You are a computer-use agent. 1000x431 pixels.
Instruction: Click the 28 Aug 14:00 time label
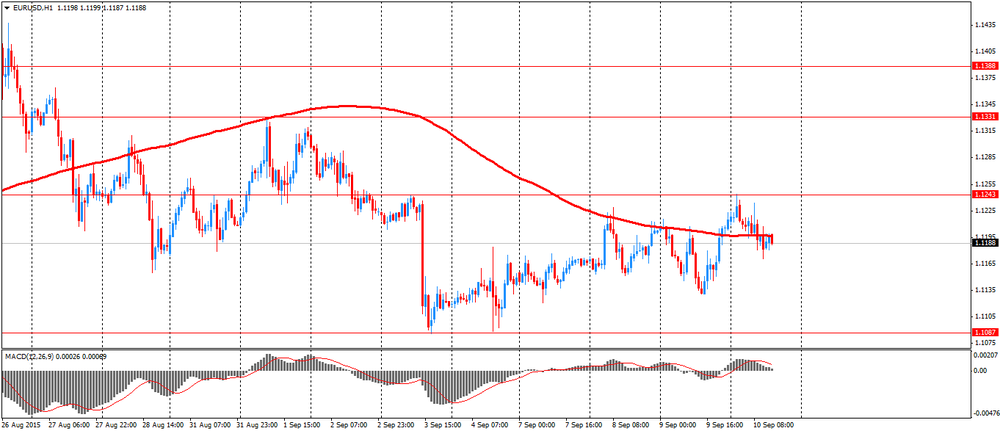163,424
